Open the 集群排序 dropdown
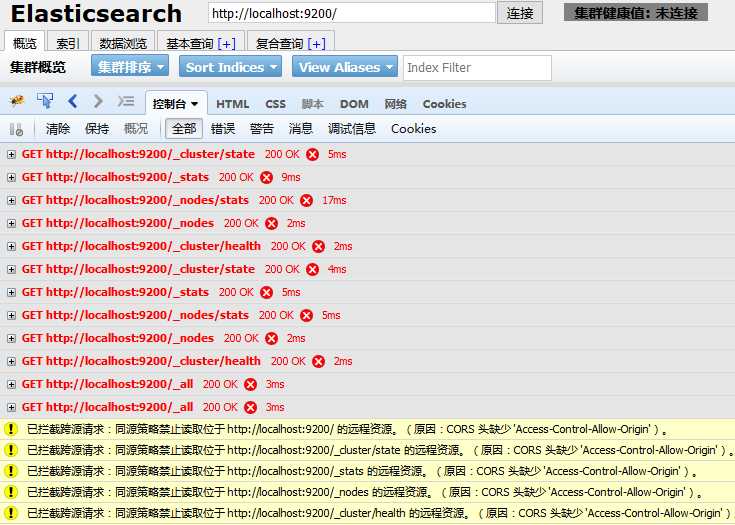 coord(130,67)
